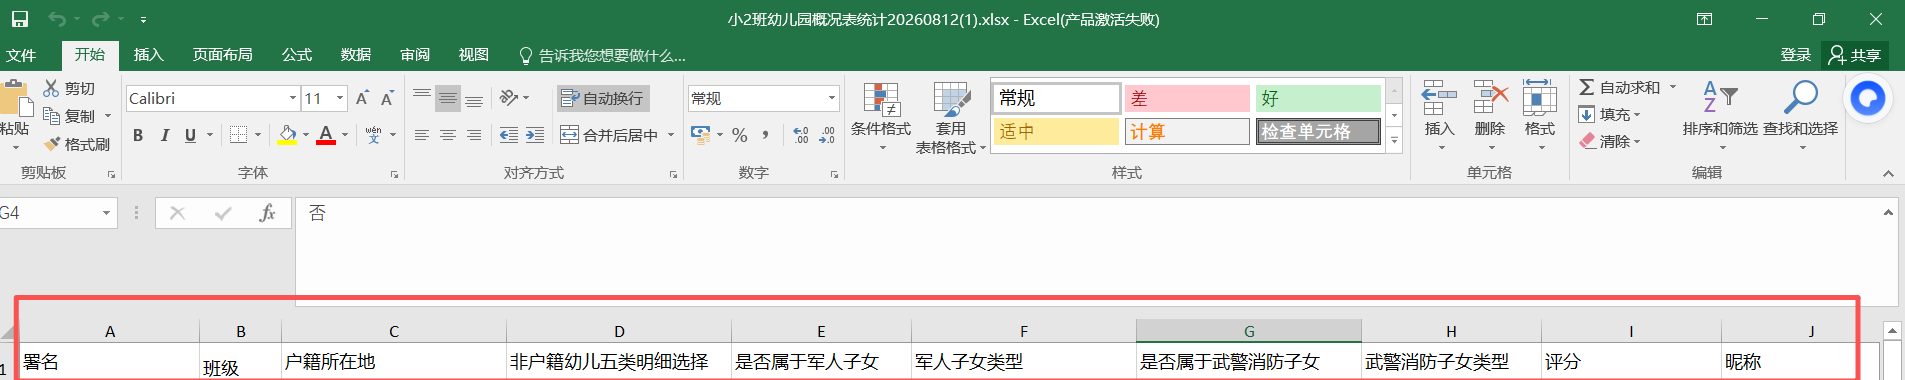Apply the 差 cell style
The image size is (1905, 380).
pyautogui.click(x=1187, y=98)
